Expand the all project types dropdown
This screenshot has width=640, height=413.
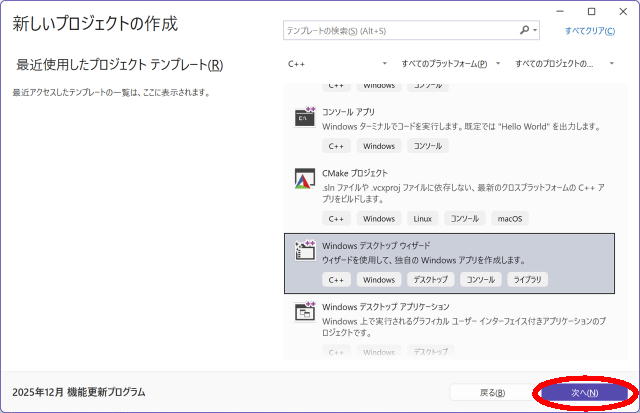(x=566, y=64)
